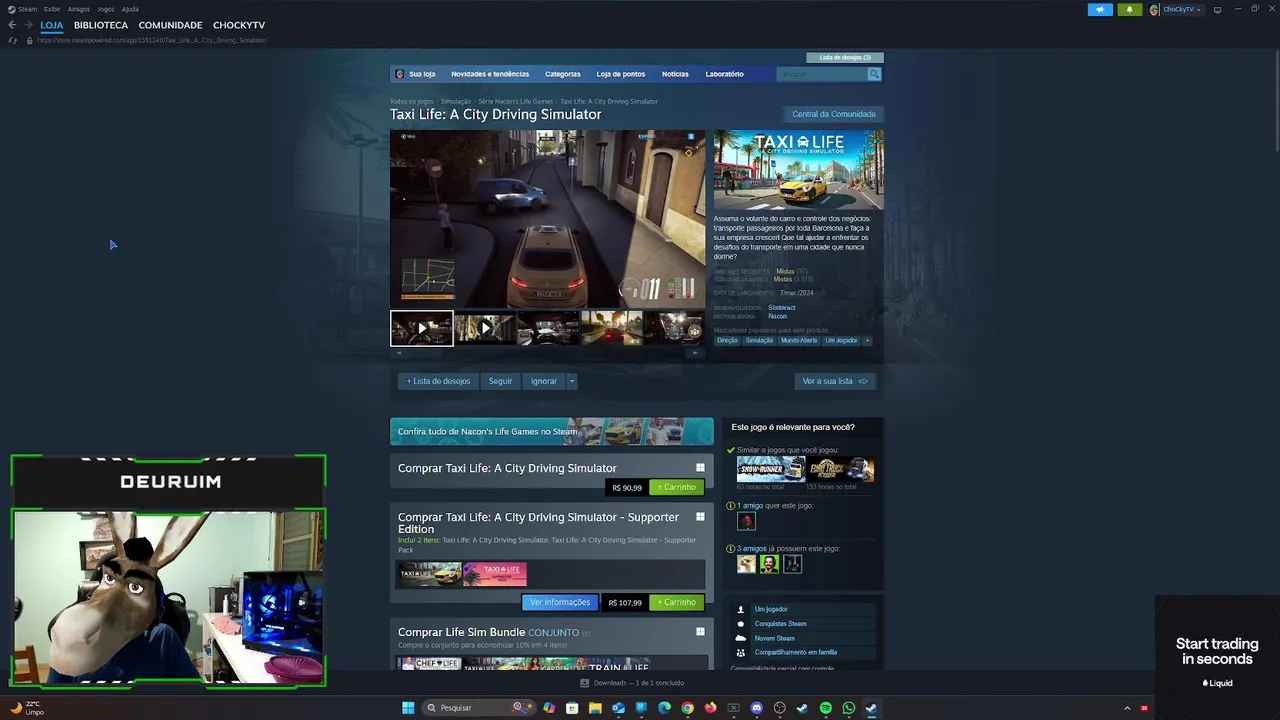1280x720 pixels.
Task: Go forward with the Steam forward arrow
Action: pos(28,25)
